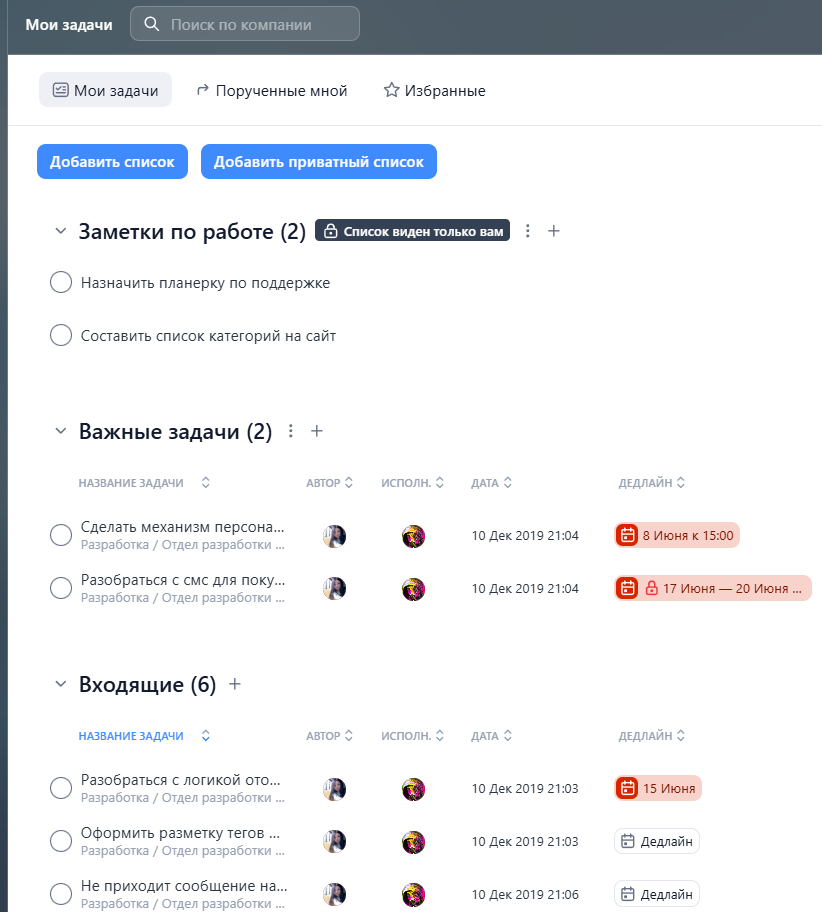Open the three-dot options of "Заметки по работе"
This screenshot has height=912, width=822.
coord(527,230)
